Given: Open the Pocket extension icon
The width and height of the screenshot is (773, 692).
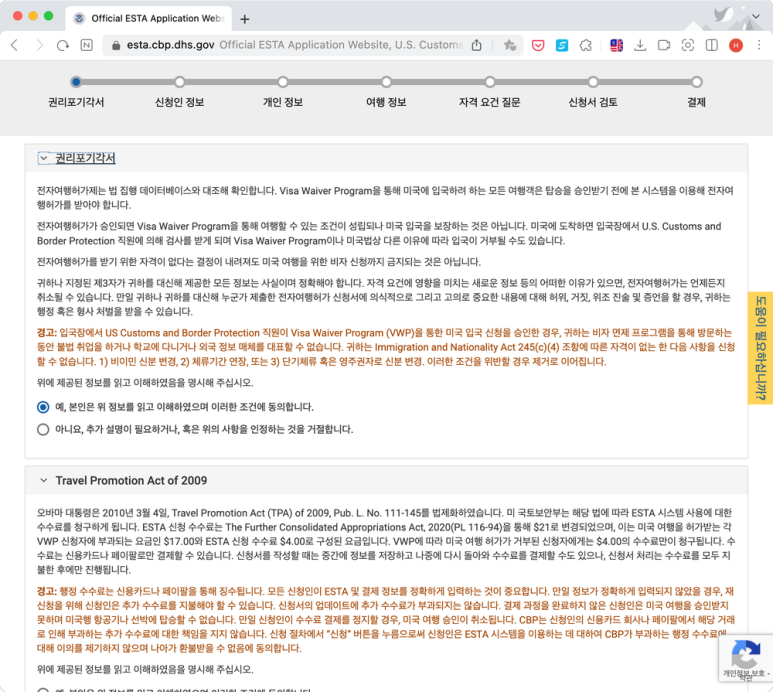Looking at the screenshot, I should click(538, 45).
